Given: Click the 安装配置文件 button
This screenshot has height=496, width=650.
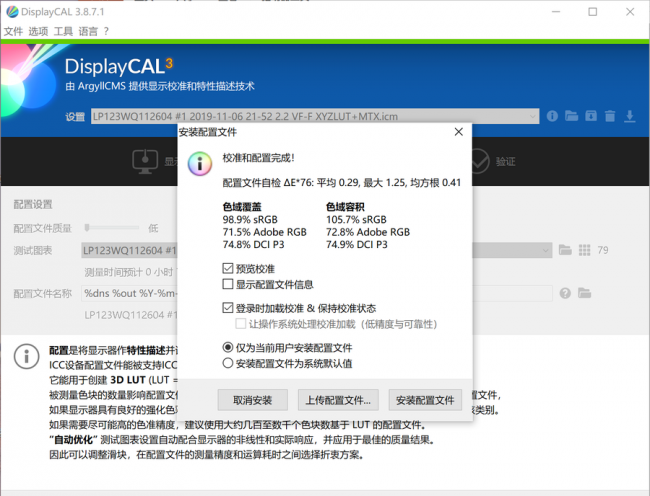Looking at the screenshot, I should [x=425, y=400].
